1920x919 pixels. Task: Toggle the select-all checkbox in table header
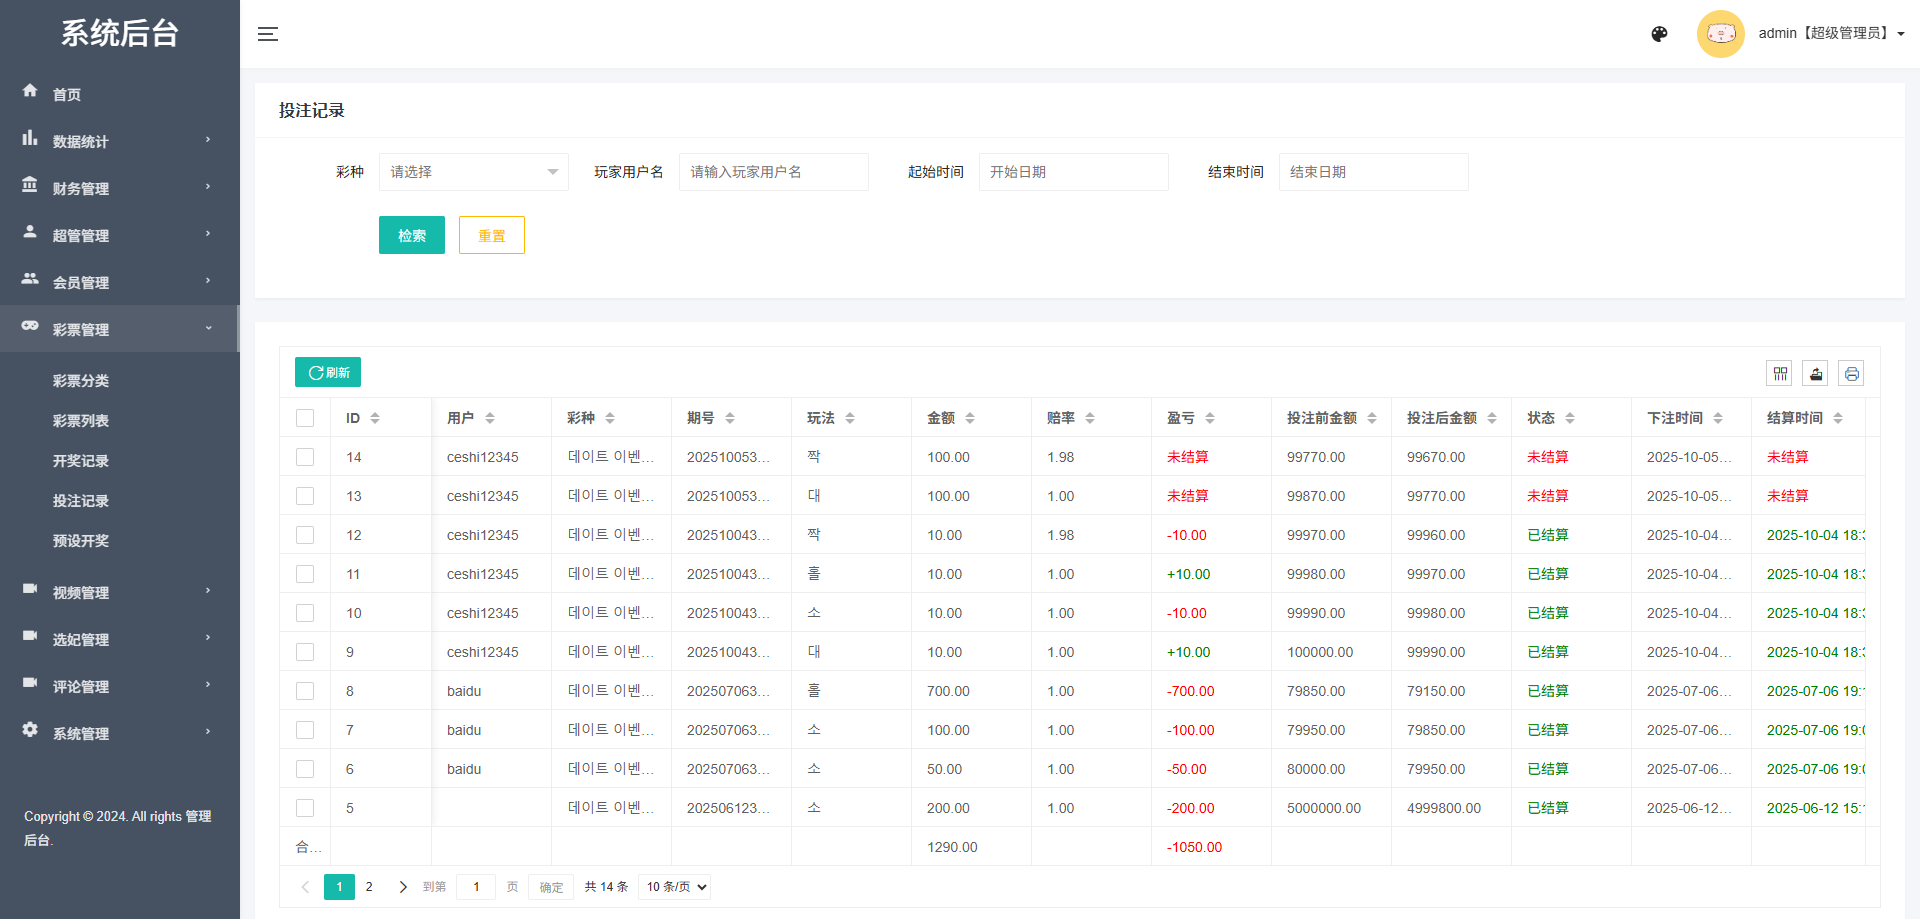[305, 417]
